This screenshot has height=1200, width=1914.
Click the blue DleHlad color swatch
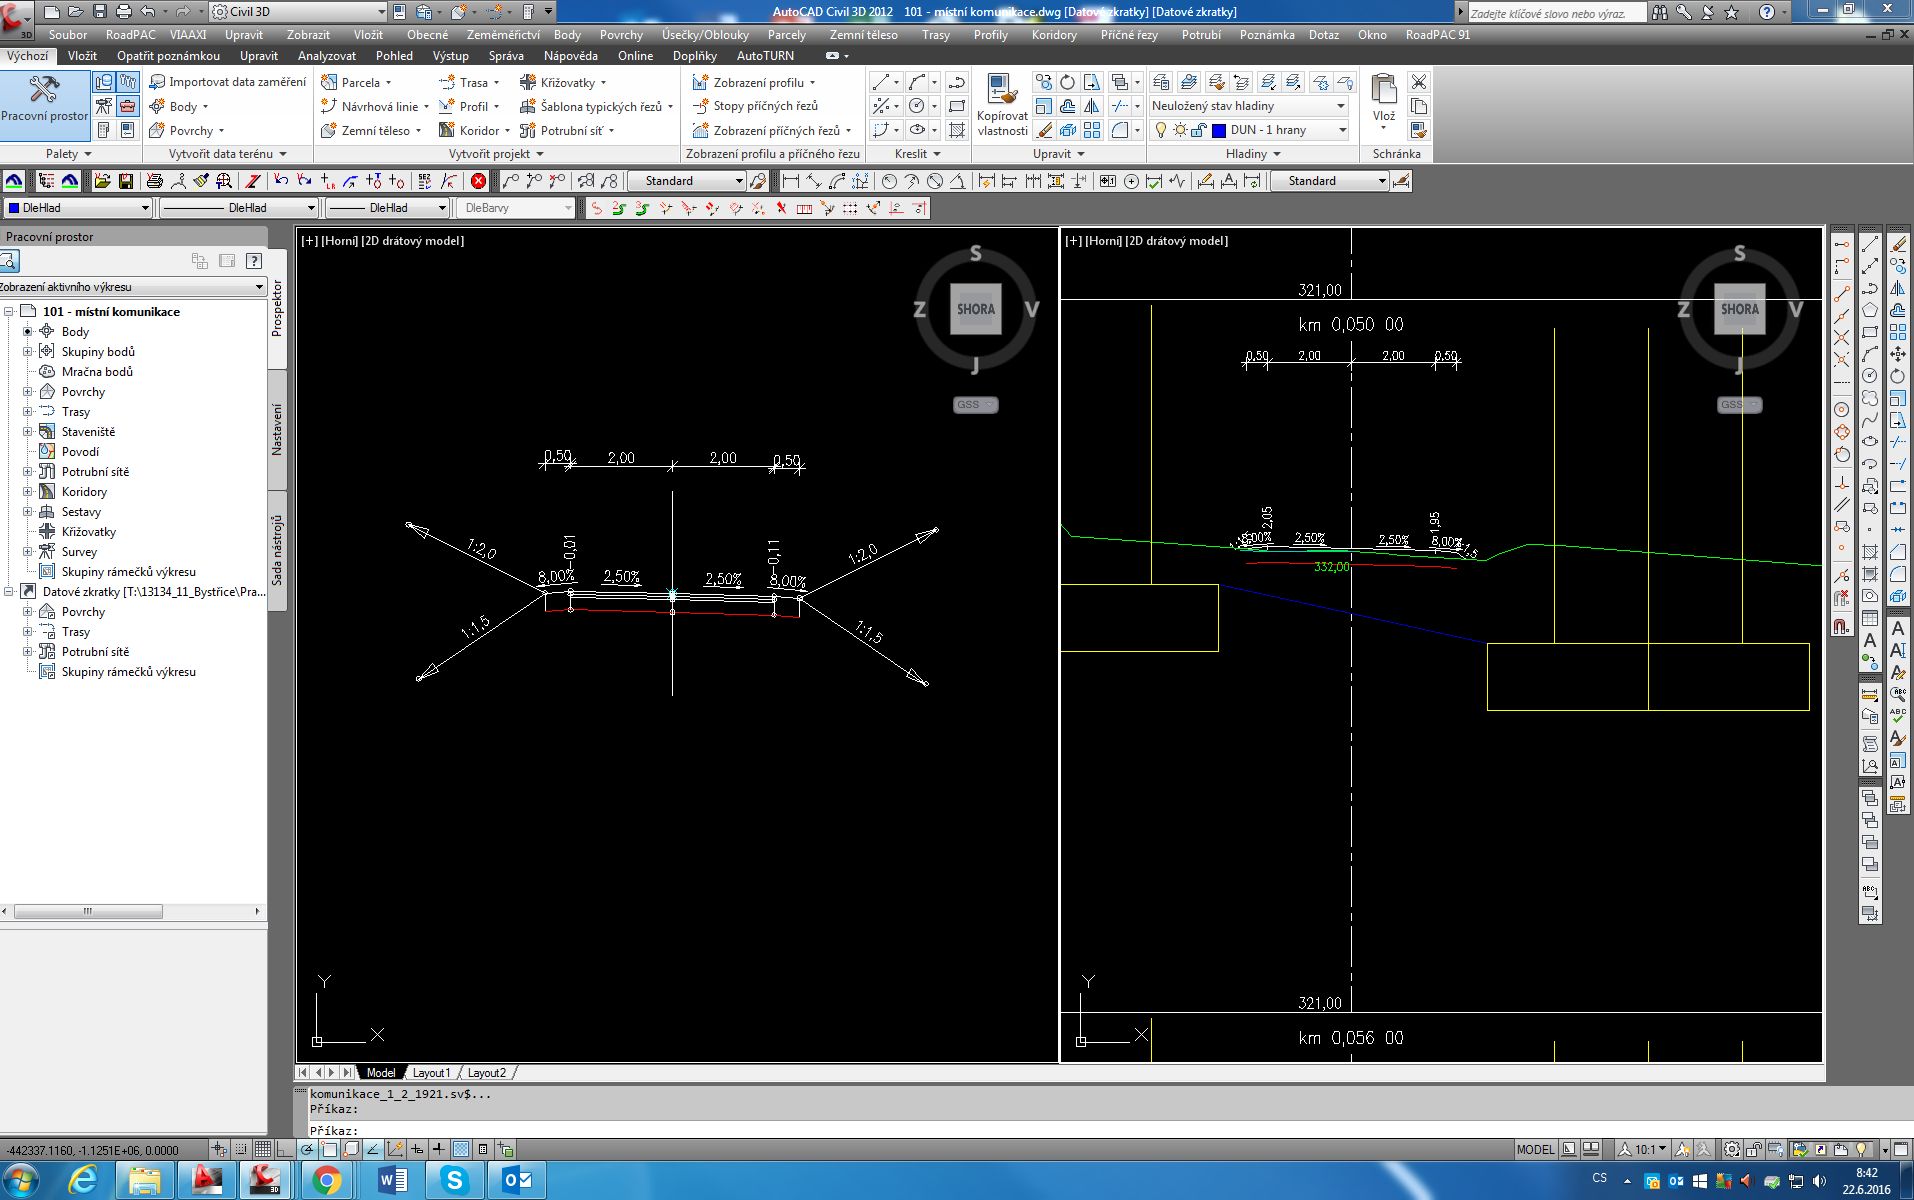click(x=14, y=208)
